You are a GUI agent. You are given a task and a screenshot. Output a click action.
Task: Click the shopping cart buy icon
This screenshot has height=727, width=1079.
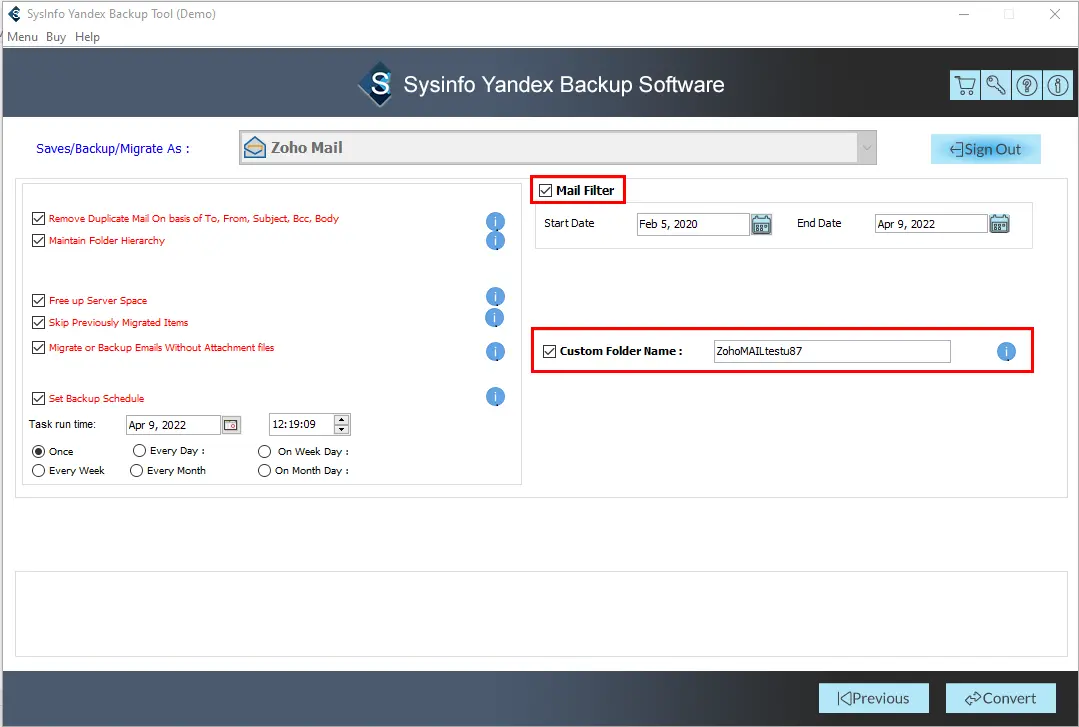click(965, 85)
